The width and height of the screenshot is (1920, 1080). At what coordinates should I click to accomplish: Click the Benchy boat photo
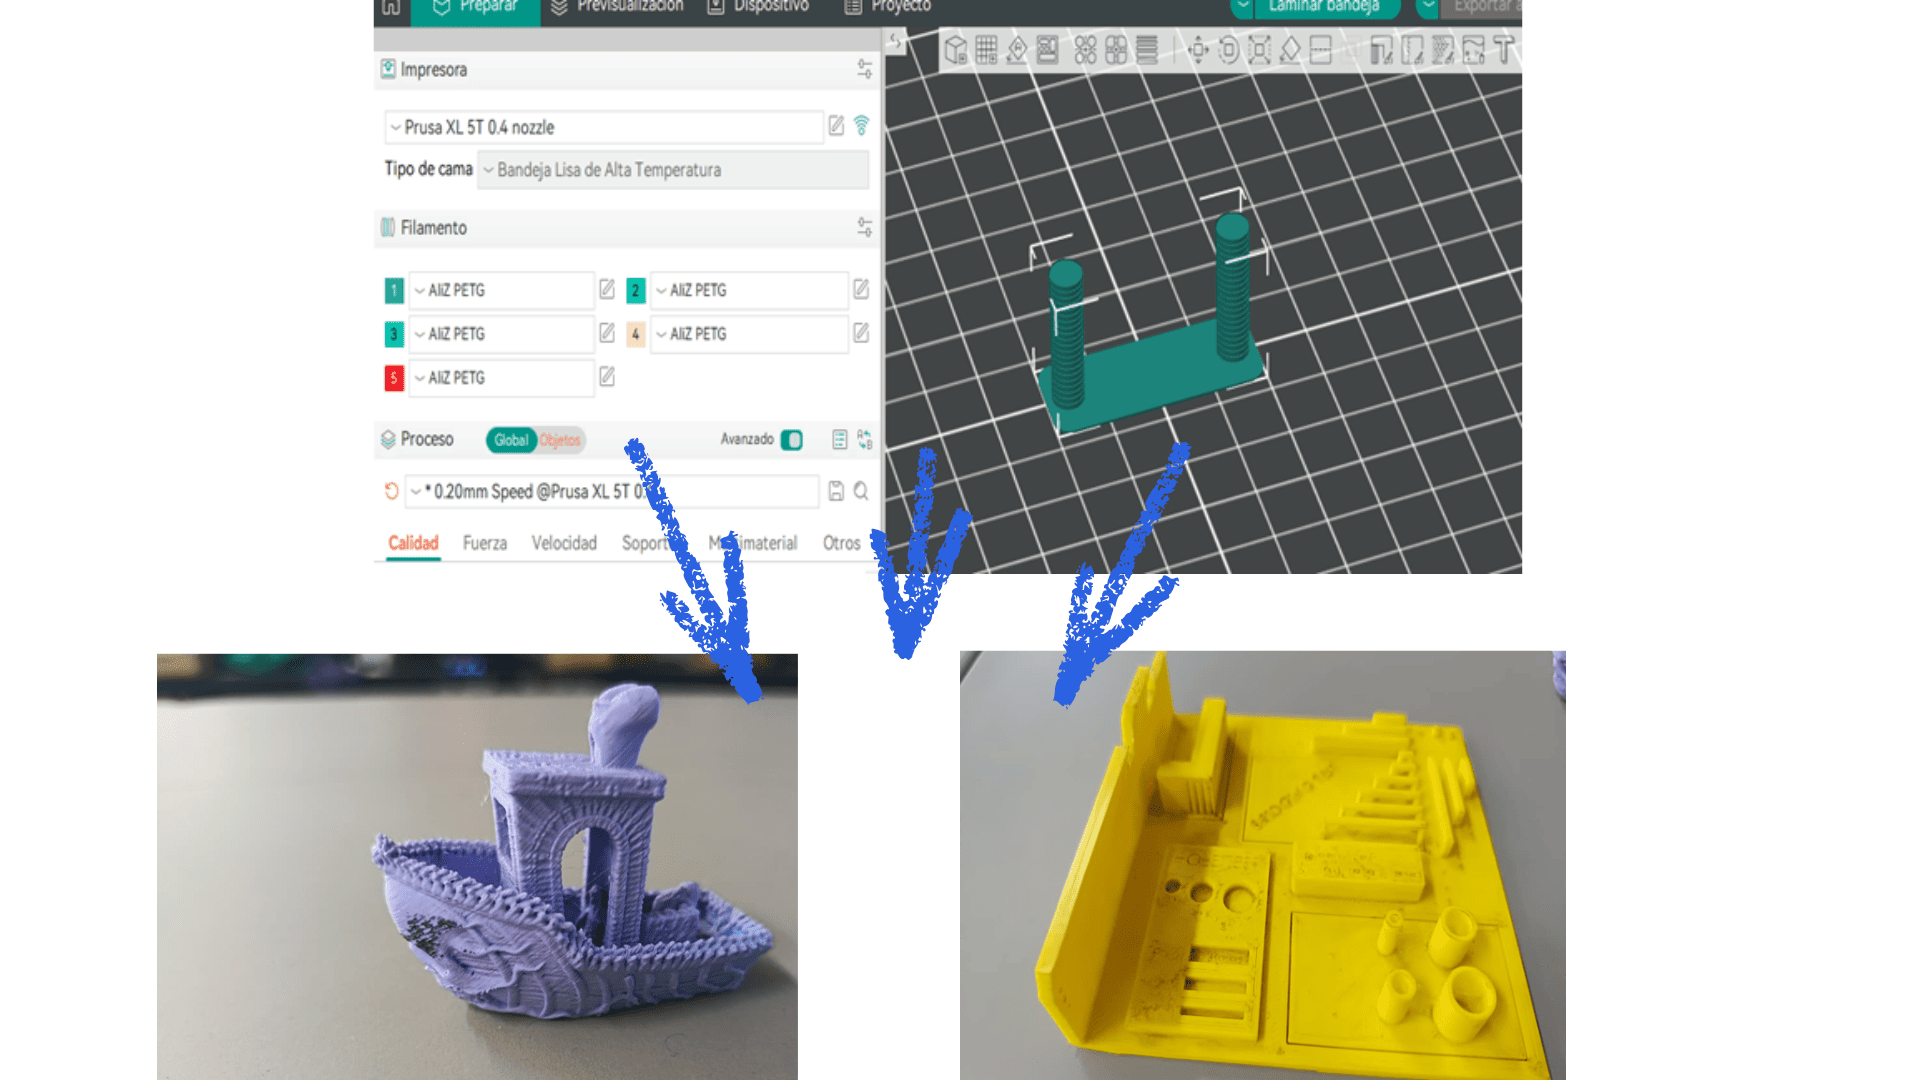coord(477,866)
